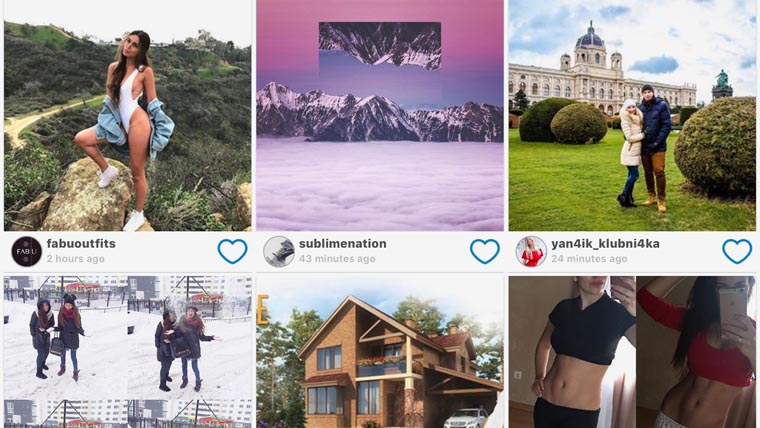Screen dimensions: 760x428
Task: Open the brick house rendering post
Action: (x=380, y=352)
